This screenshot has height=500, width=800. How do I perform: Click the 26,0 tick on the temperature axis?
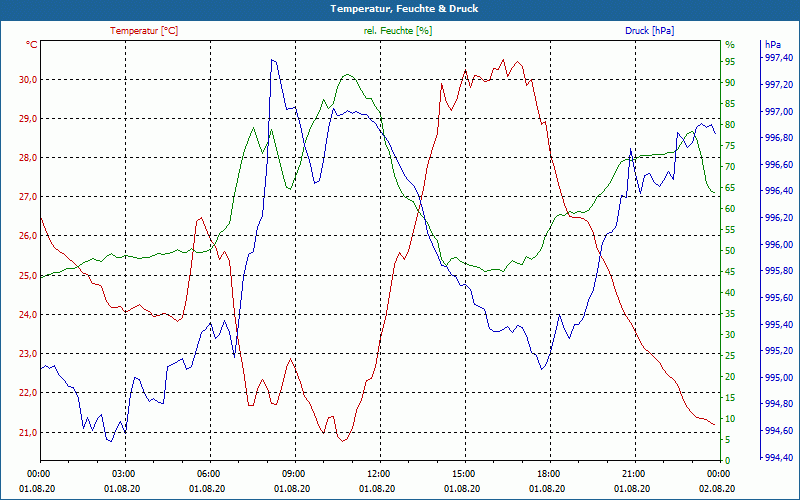click(29, 236)
